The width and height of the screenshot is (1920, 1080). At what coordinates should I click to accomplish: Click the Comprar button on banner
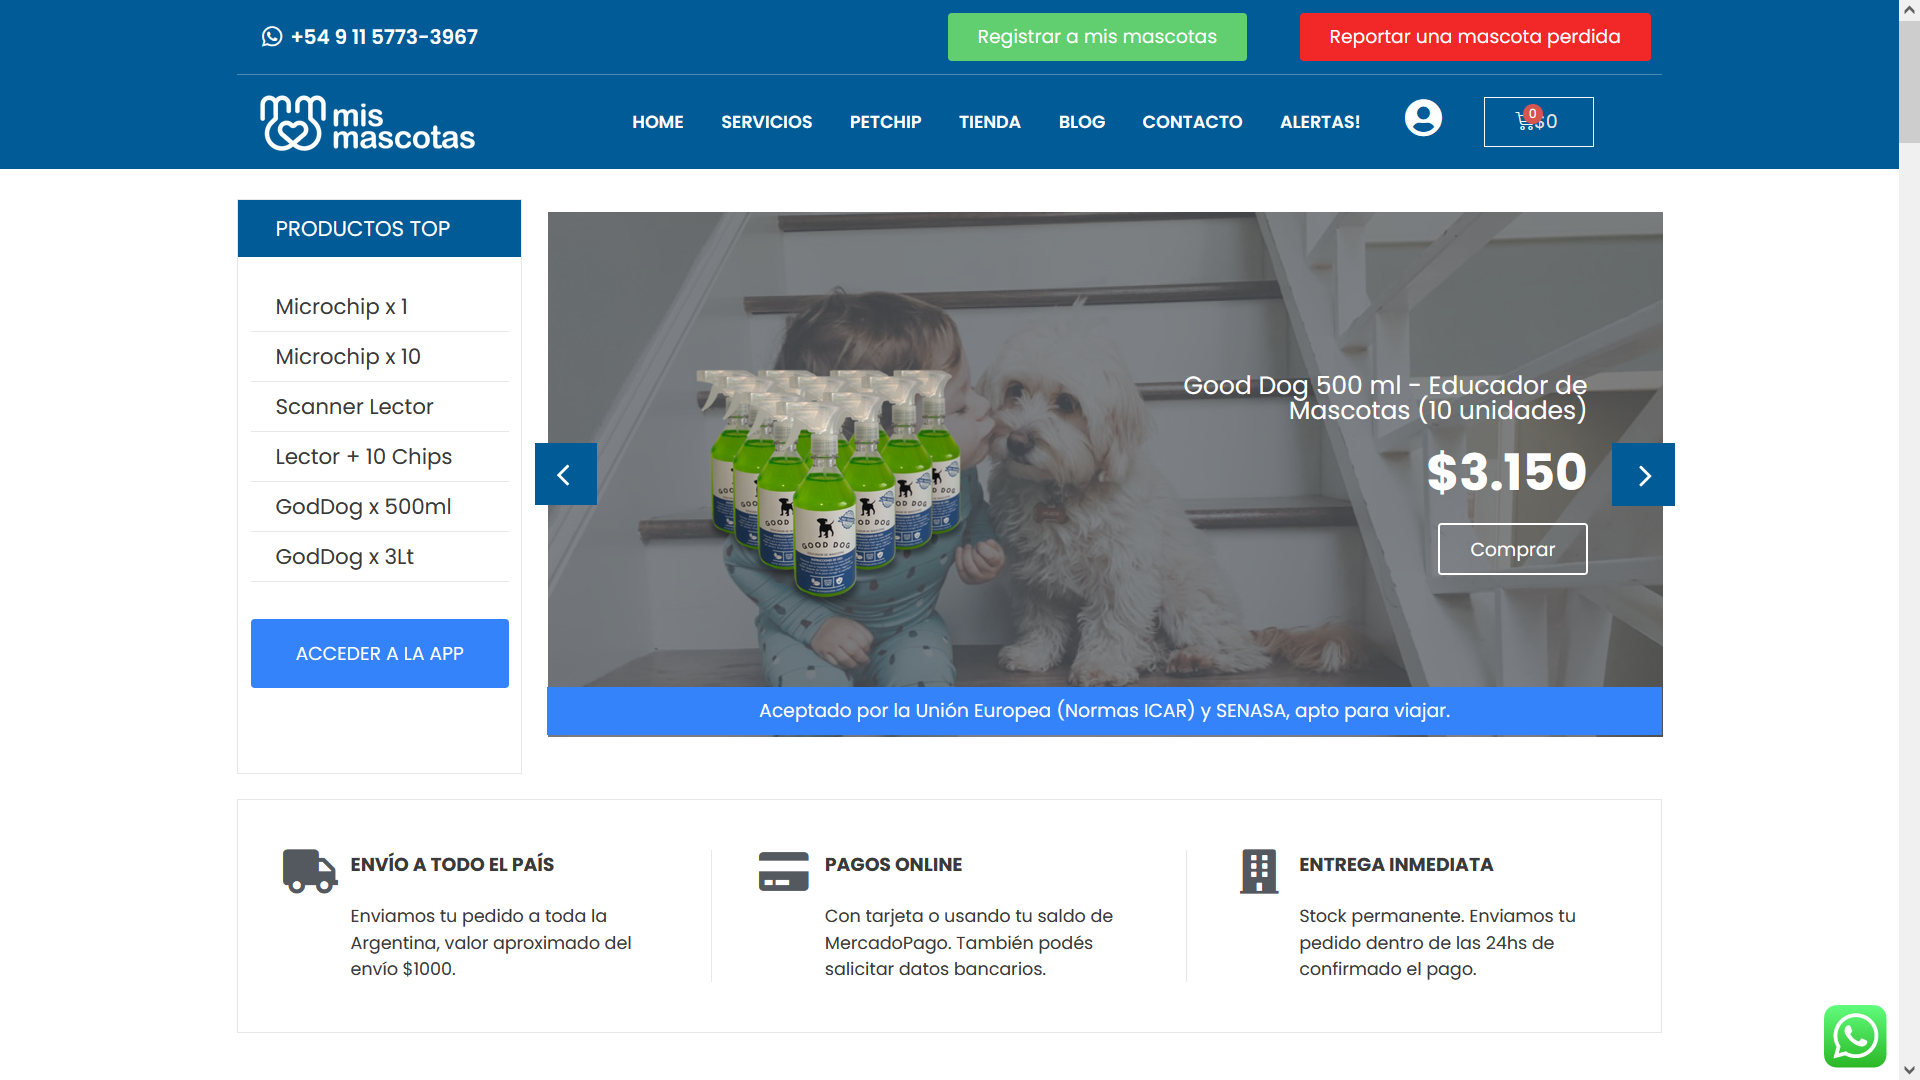point(1512,549)
